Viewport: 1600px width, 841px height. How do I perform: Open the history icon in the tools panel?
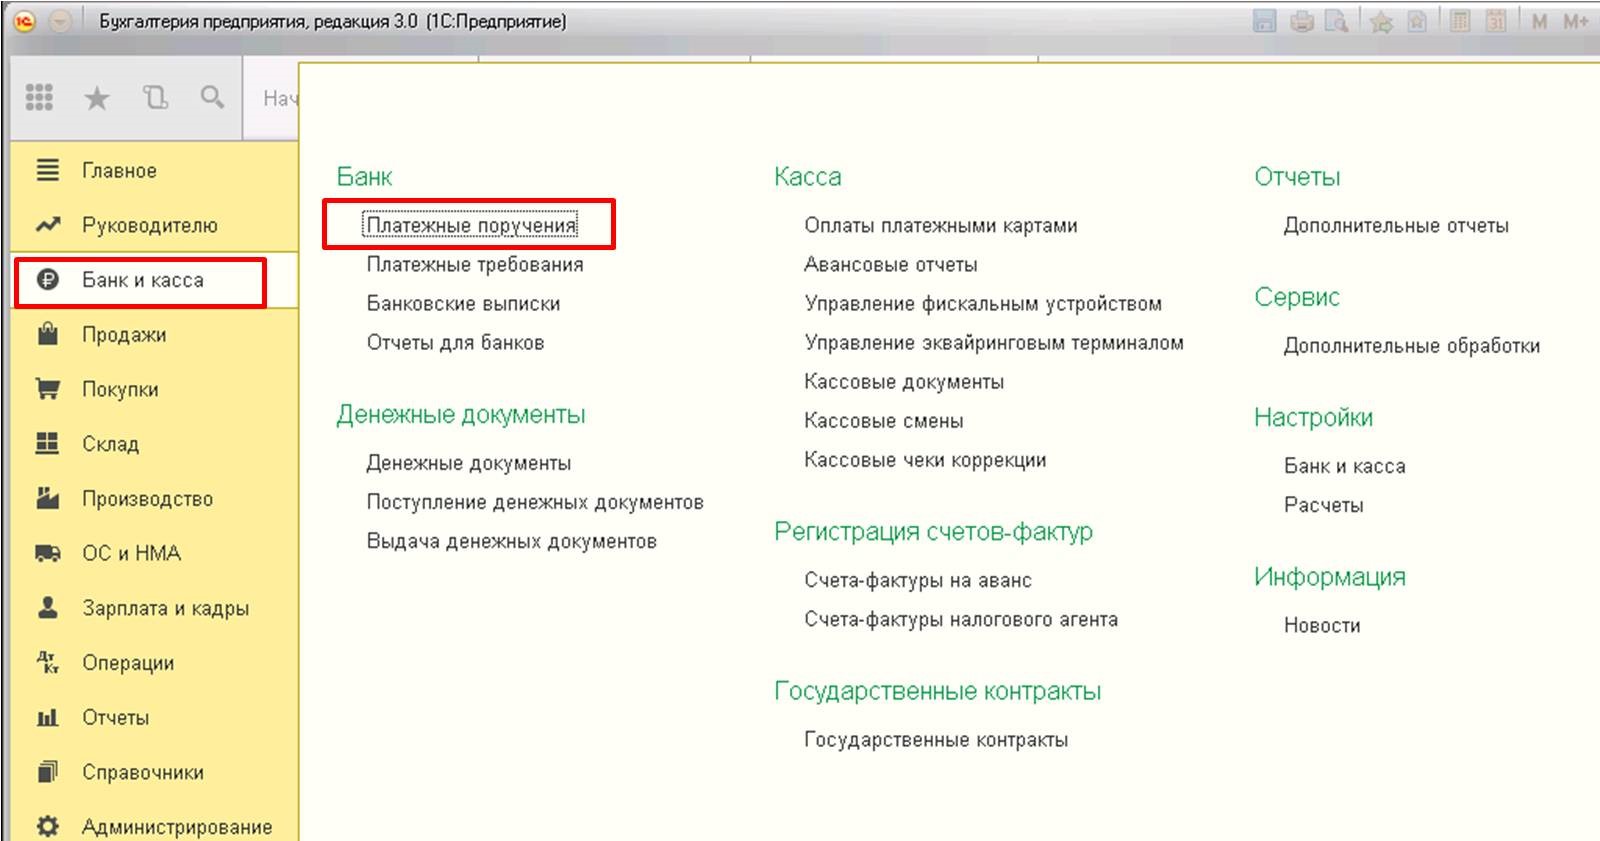[155, 97]
